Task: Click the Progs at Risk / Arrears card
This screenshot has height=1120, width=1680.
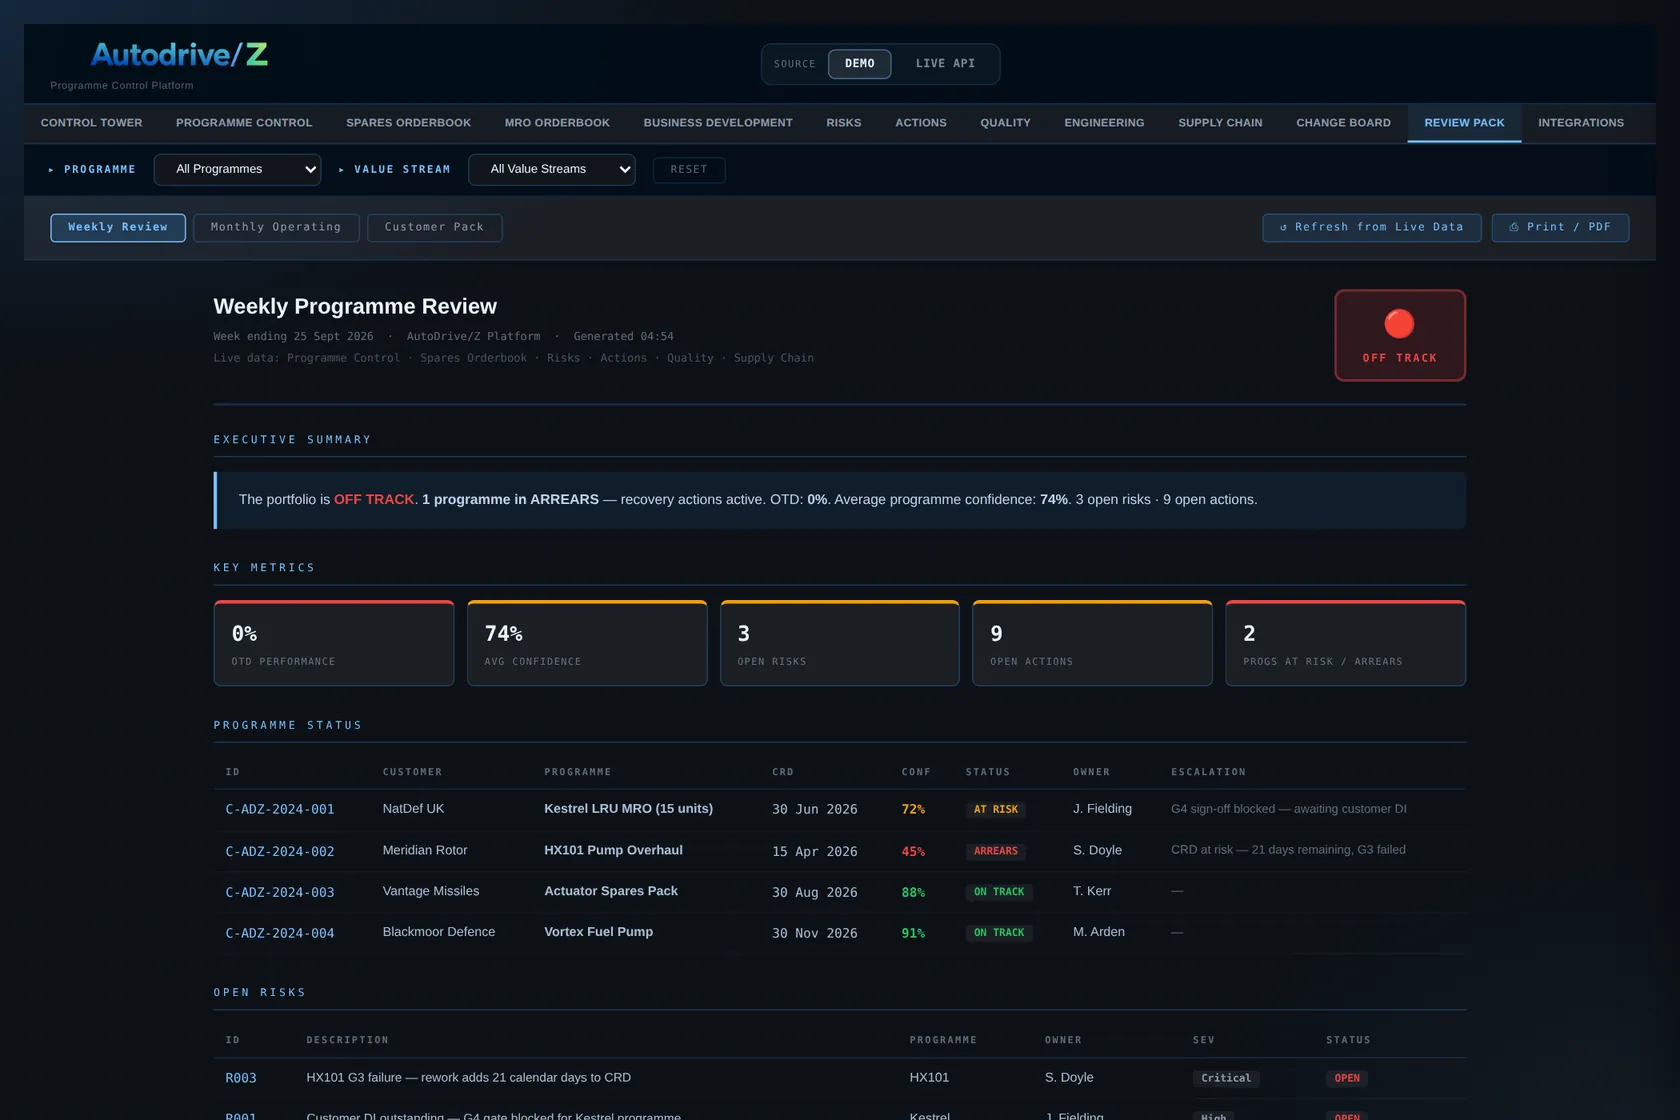Action: pyautogui.click(x=1346, y=643)
